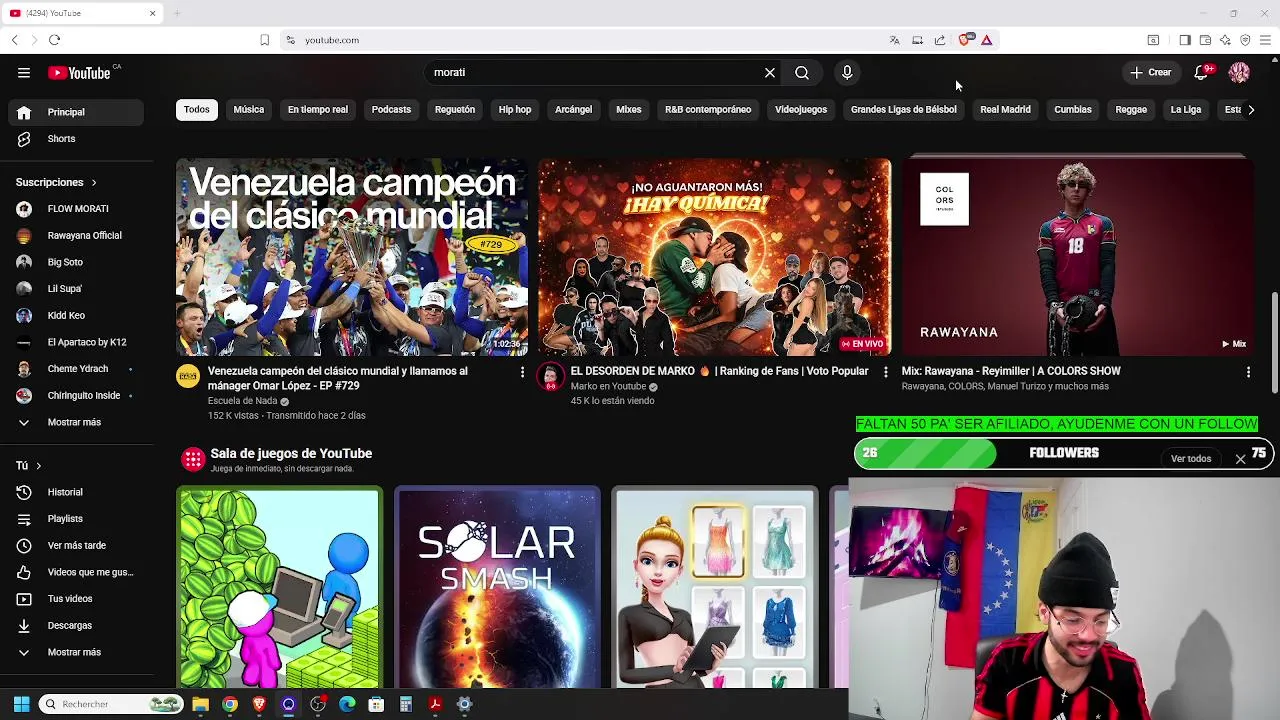Open the account avatar menu
This screenshot has width=1280, height=720.
1239,72
